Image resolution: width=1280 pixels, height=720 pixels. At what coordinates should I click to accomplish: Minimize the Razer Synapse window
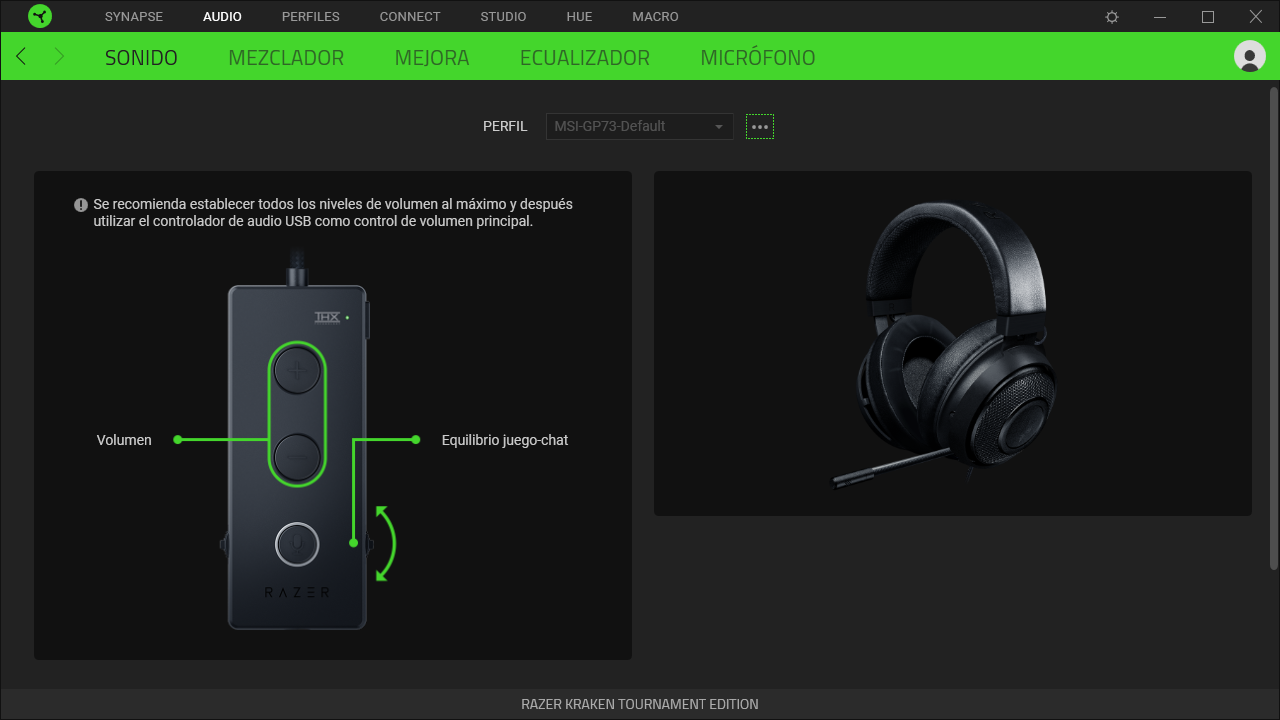pyautogui.click(x=1160, y=17)
